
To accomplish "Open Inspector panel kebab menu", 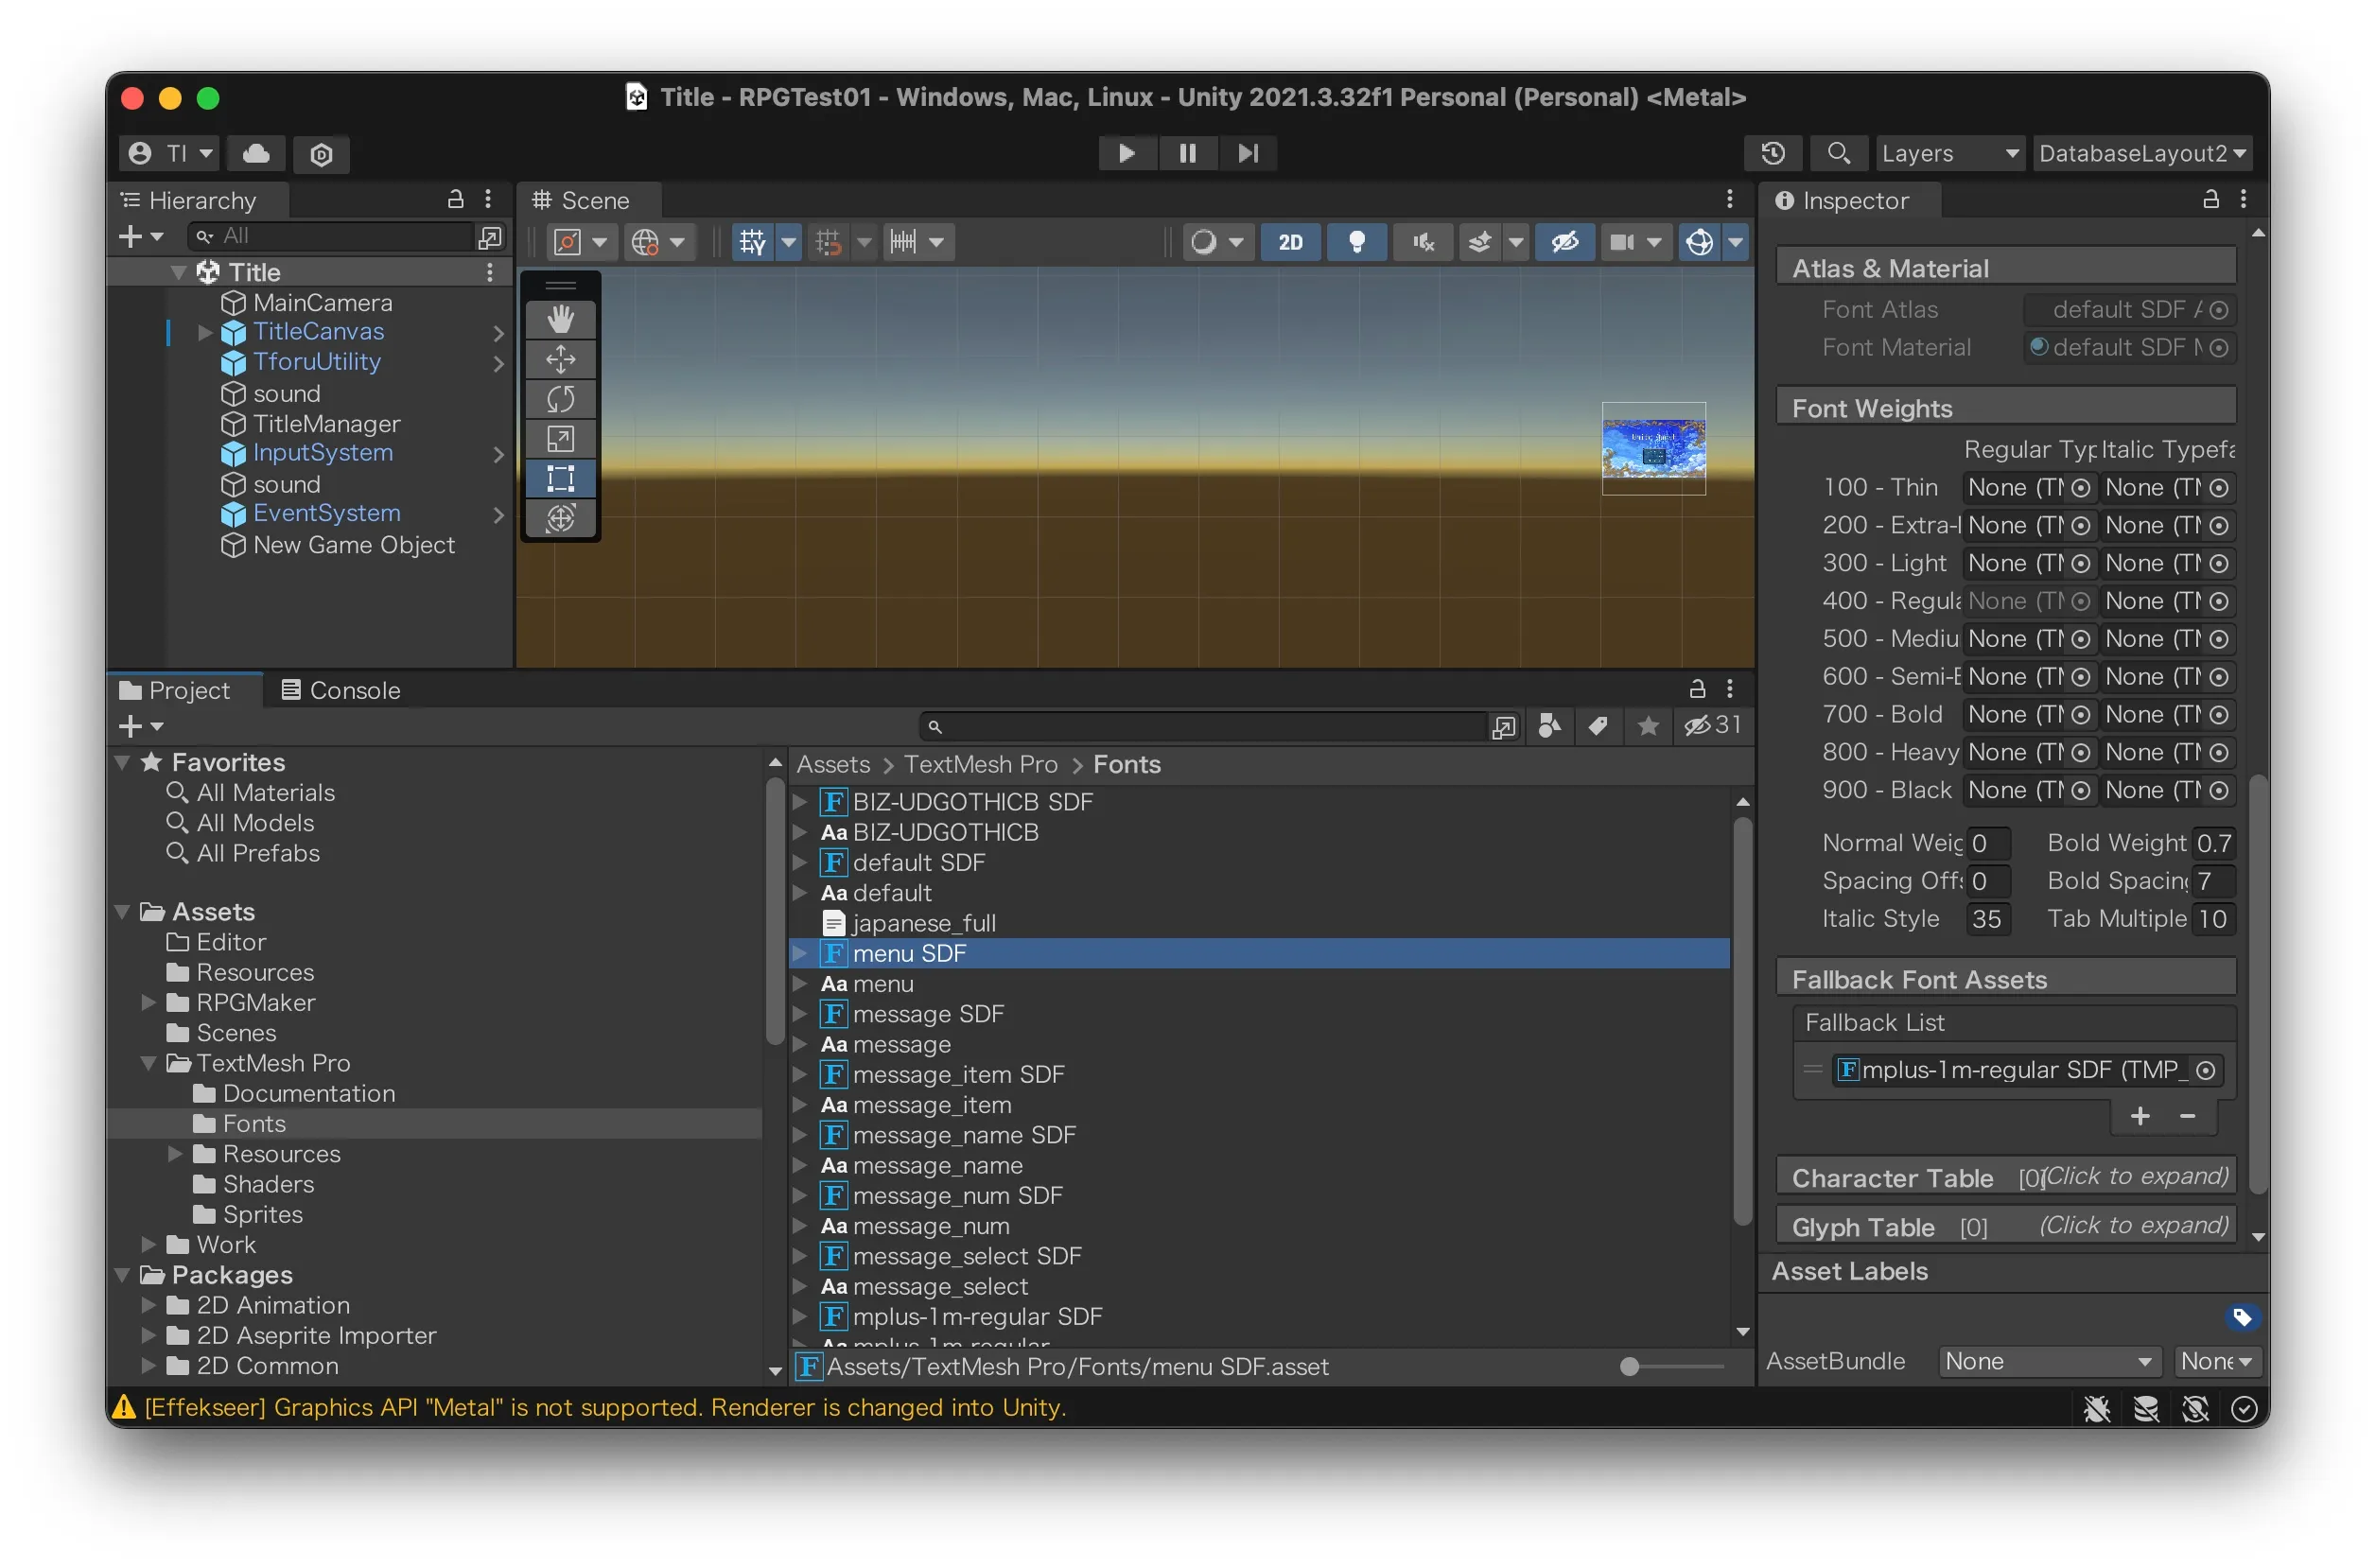I will (2243, 199).
